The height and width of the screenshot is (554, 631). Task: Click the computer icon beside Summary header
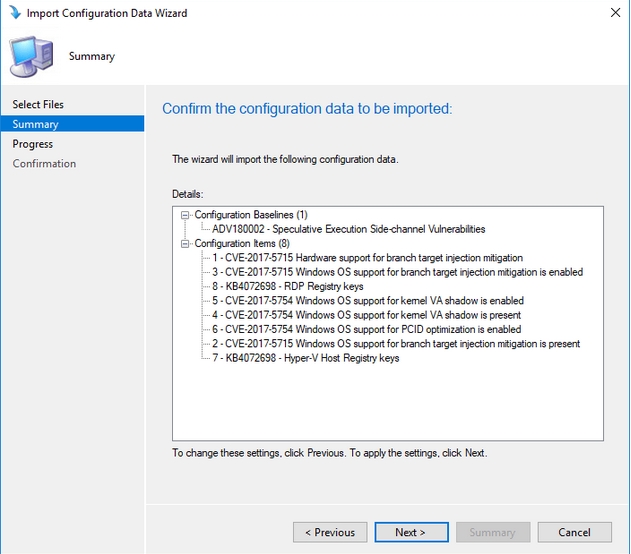[x=32, y=56]
